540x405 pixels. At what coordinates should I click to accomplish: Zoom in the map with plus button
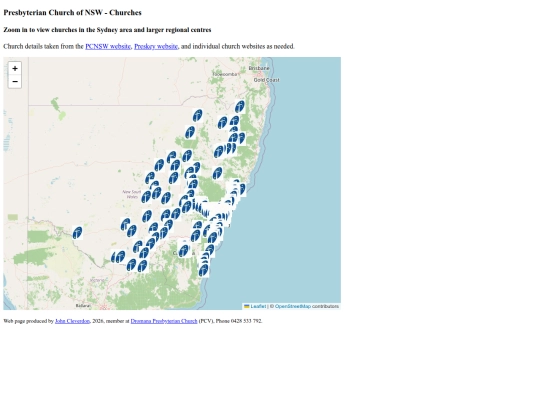tap(15, 69)
